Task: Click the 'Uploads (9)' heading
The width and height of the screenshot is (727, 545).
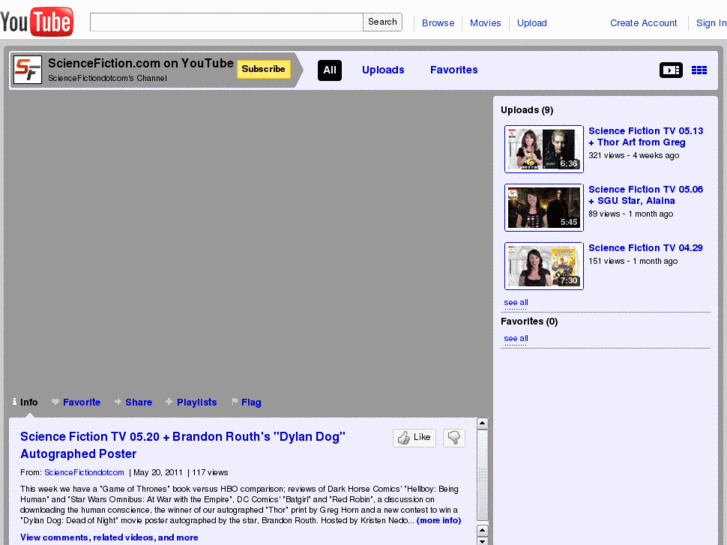Action: pos(527,110)
